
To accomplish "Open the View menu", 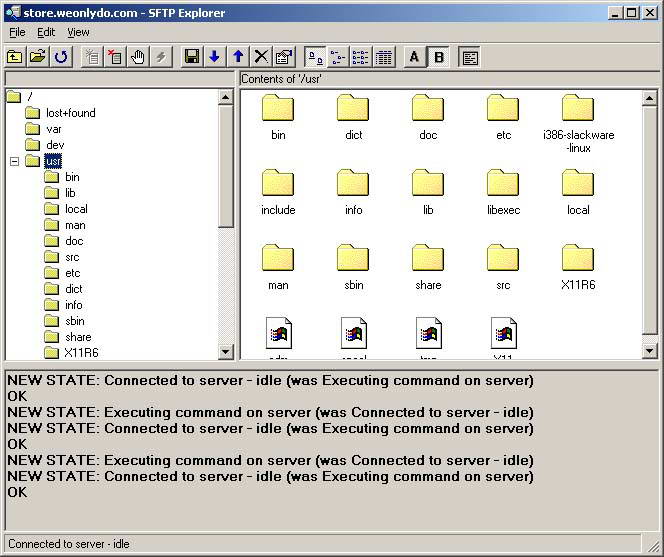I will coord(78,32).
